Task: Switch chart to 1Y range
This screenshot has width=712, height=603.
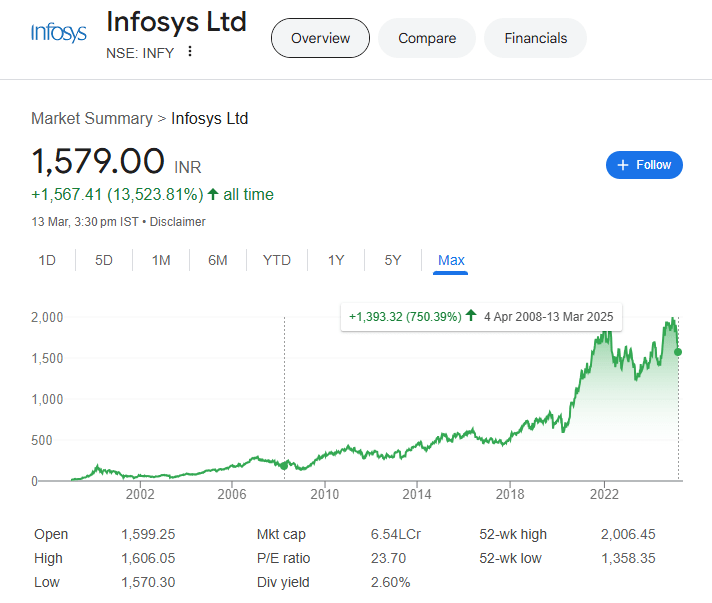Action: click(x=336, y=260)
